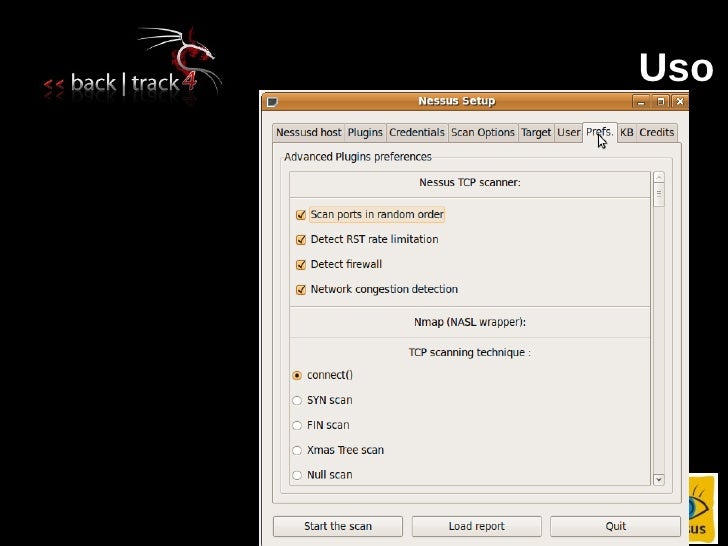This screenshot has height=546, width=728.
Task: Open the Nessusd host tab
Action: (x=309, y=132)
